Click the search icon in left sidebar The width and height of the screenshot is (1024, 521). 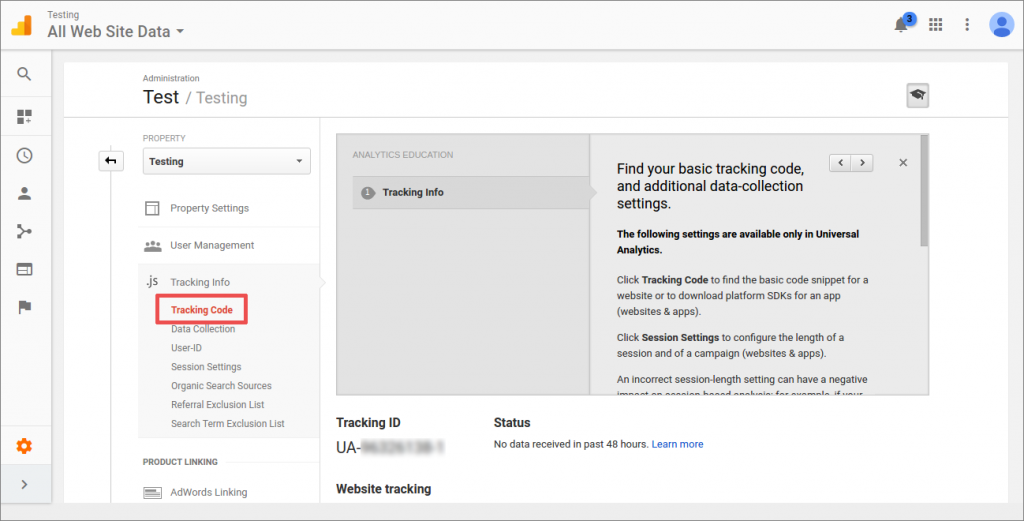pyautogui.click(x=24, y=74)
